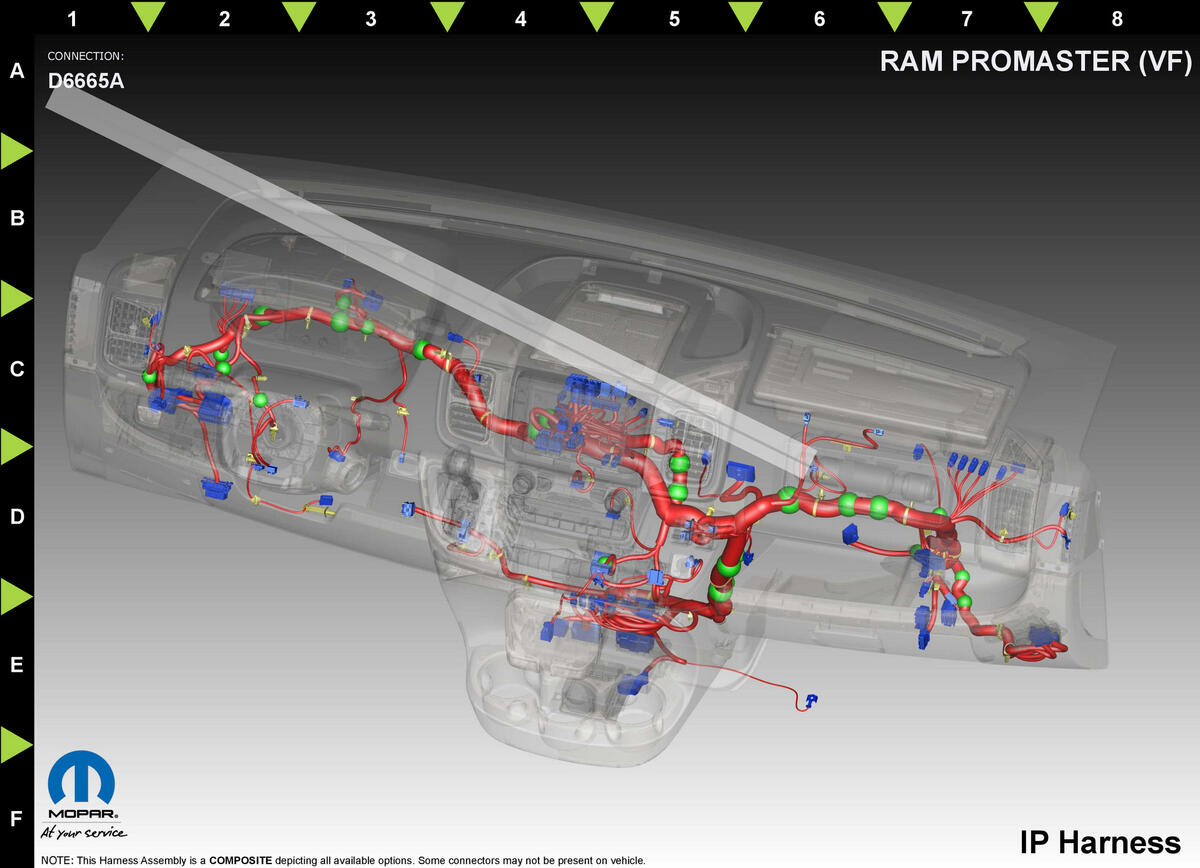
Task: Click the green triangle marker between columns 1 and 2
Action: (149, 16)
